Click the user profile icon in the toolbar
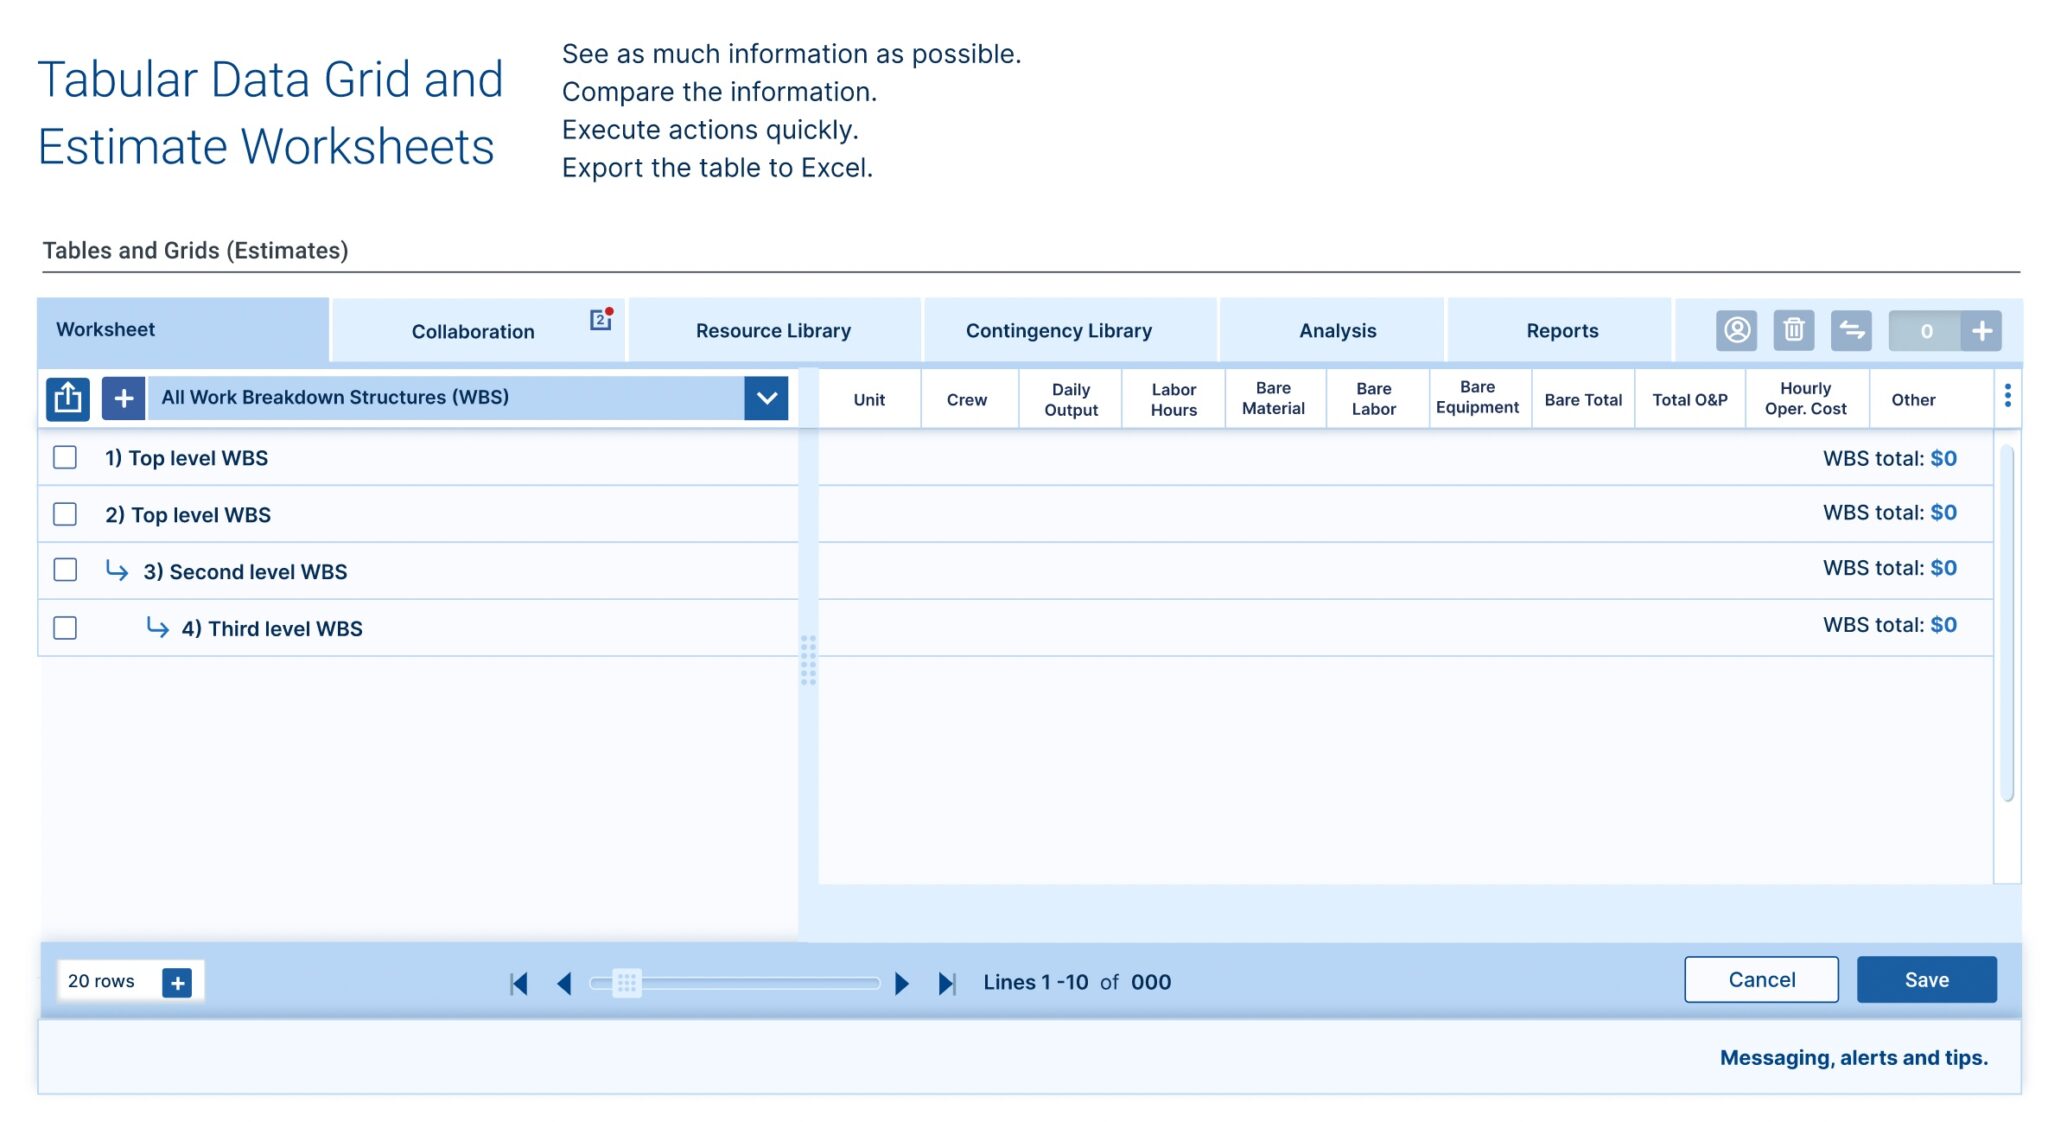The image size is (2048, 1122). (1736, 330)
